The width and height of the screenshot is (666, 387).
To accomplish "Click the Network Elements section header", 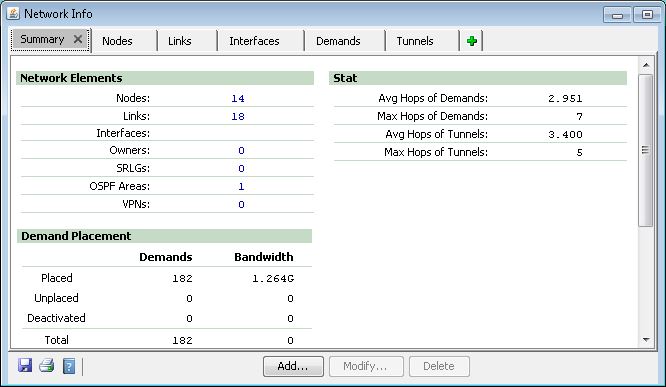I will tap(165, 78).
